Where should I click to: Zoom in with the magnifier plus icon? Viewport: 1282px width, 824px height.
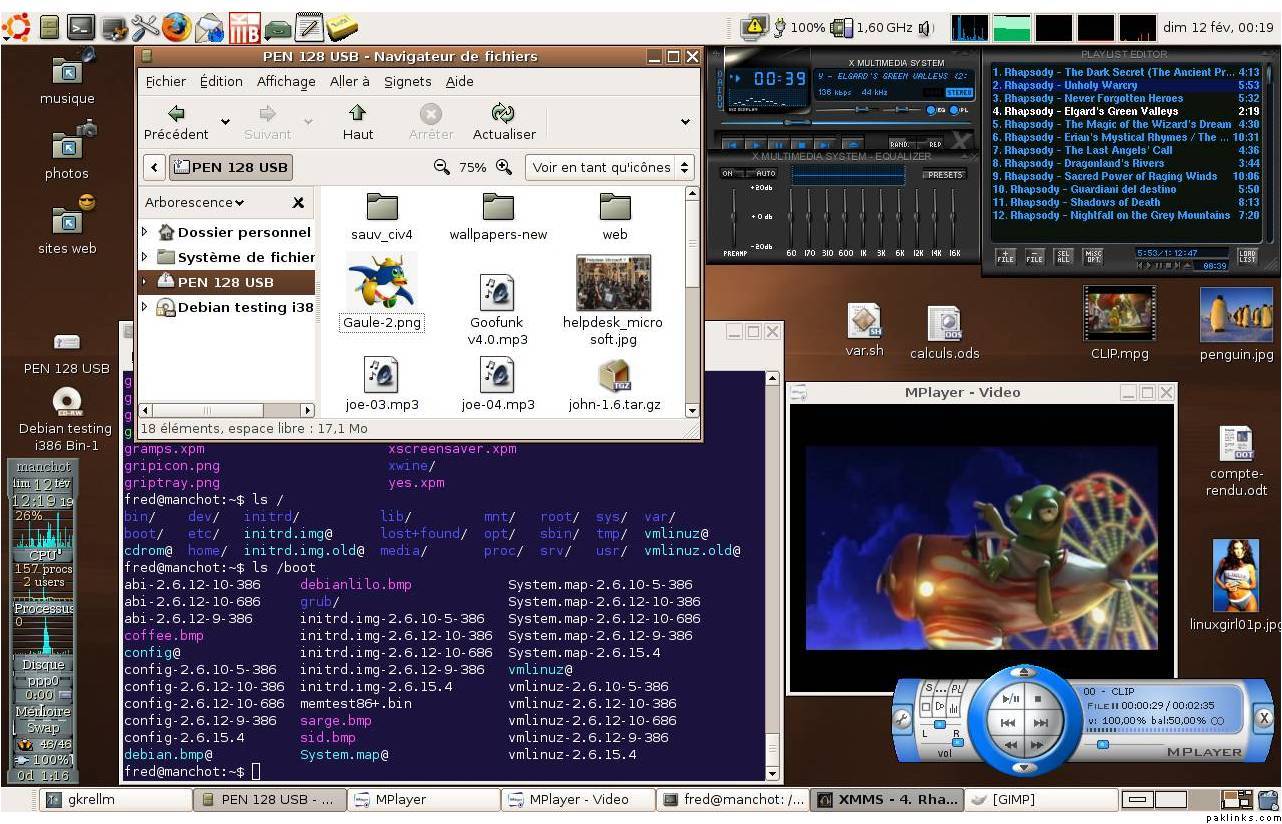503,168
